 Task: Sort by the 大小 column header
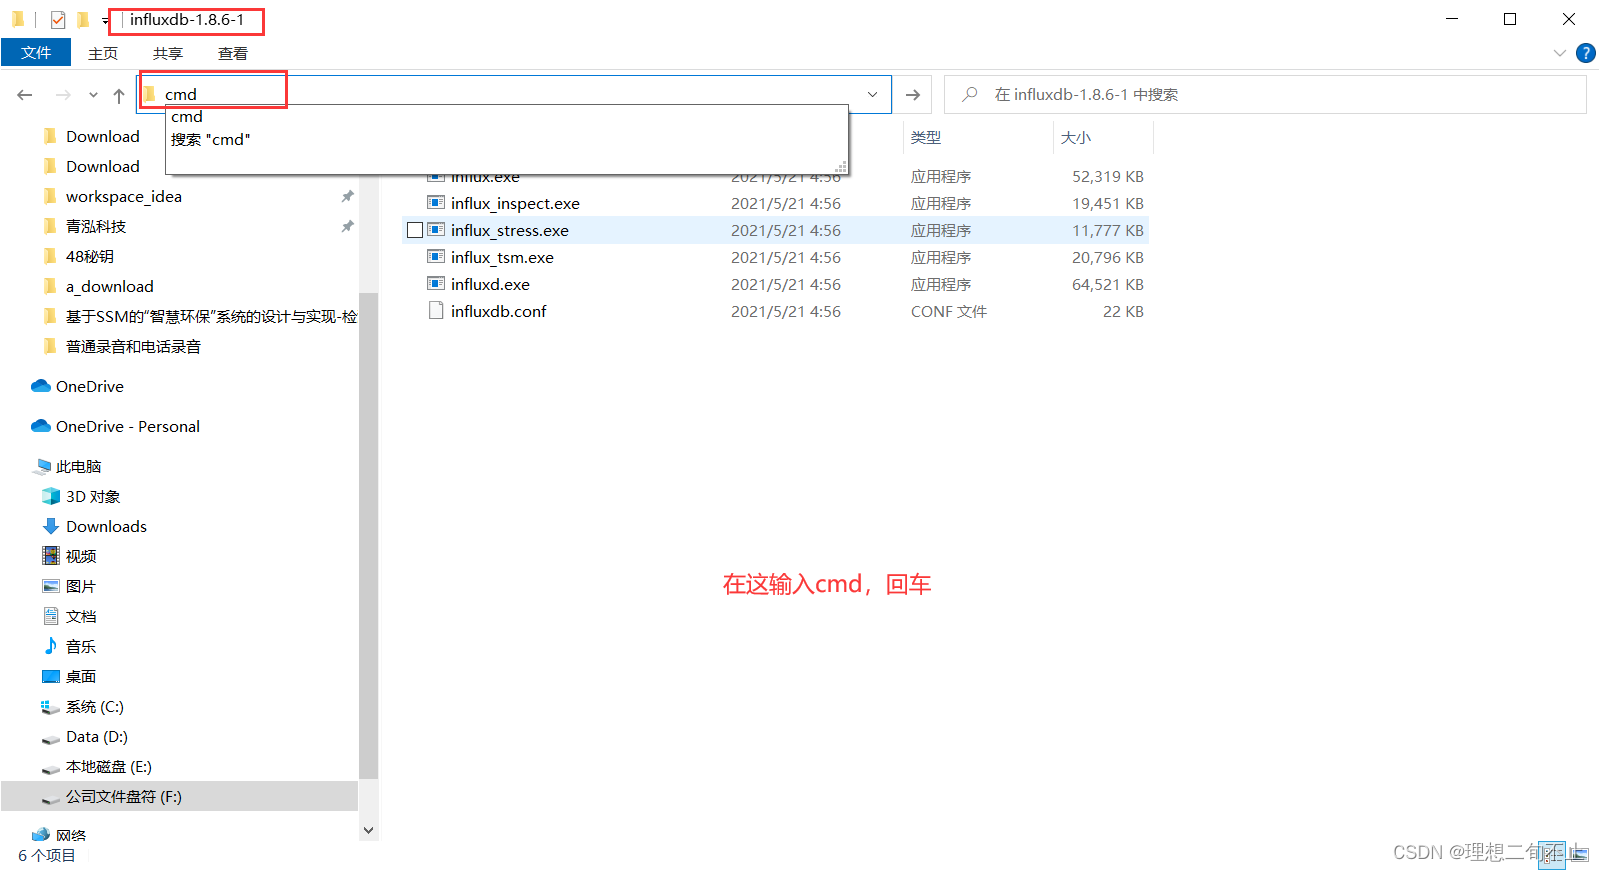(x=1076, y=138)
